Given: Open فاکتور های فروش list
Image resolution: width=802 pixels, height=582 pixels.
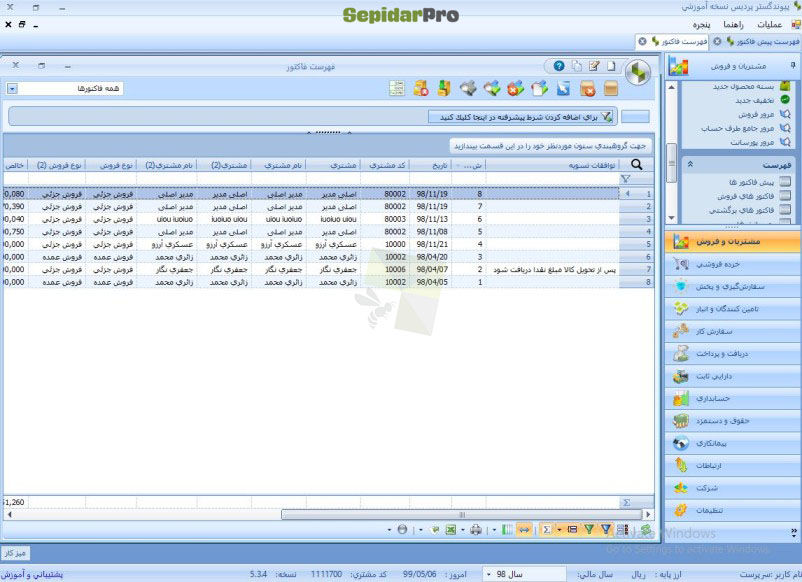Looking at the screenshot, I should coord(745,196).
